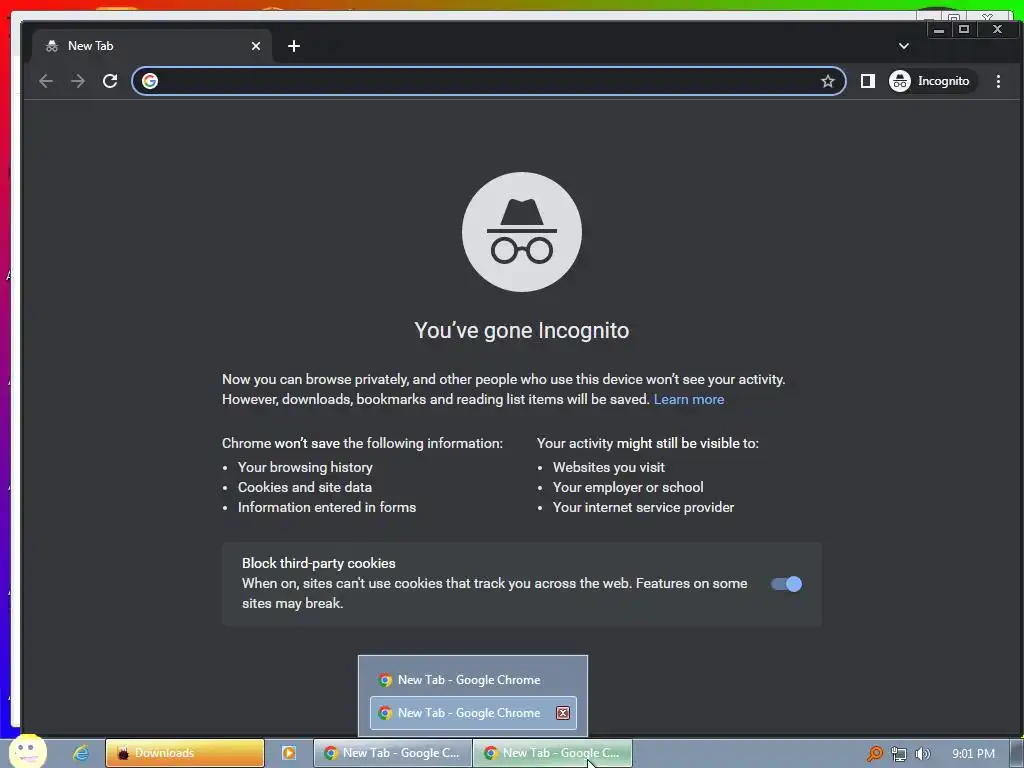This screenshot has height=768, width=1024.
Task: Click the Websites you visit bullet
Action: 609,467
